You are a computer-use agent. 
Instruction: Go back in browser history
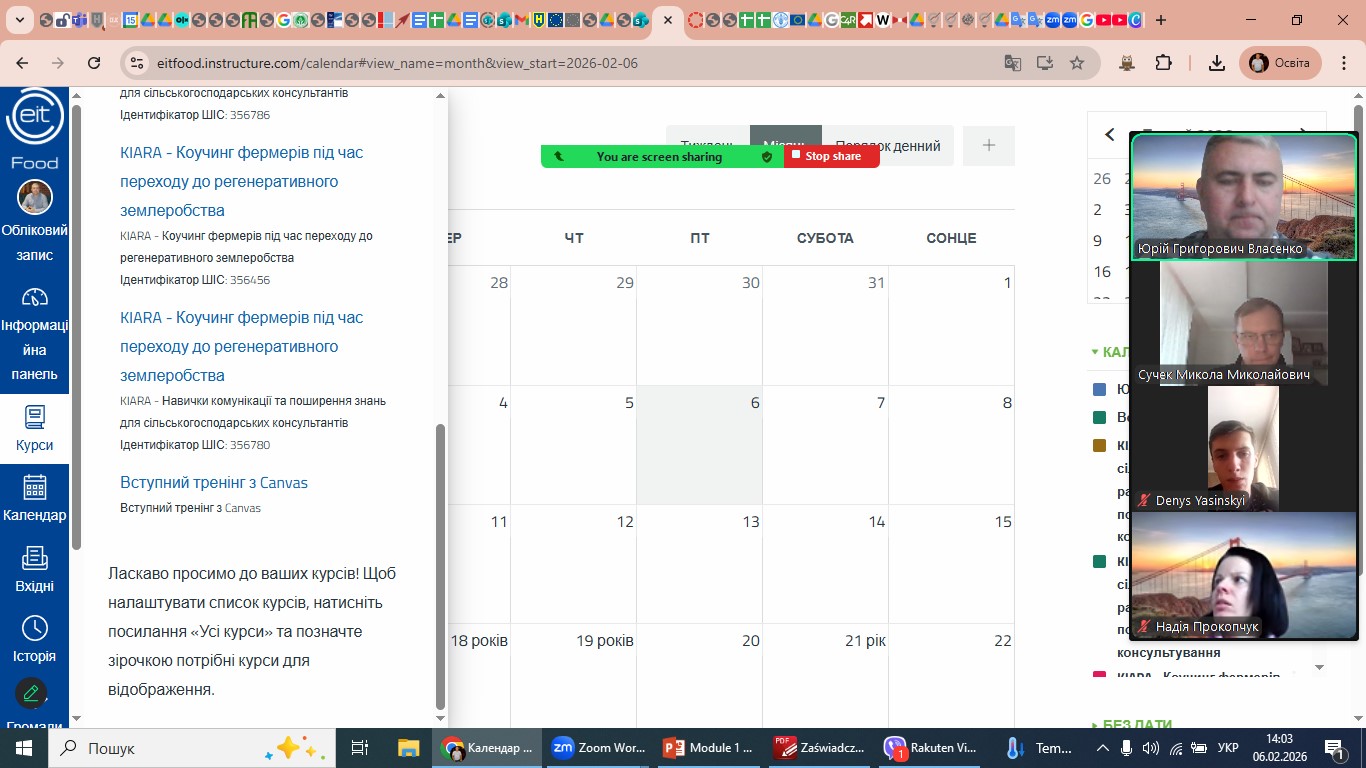(23, 63)
